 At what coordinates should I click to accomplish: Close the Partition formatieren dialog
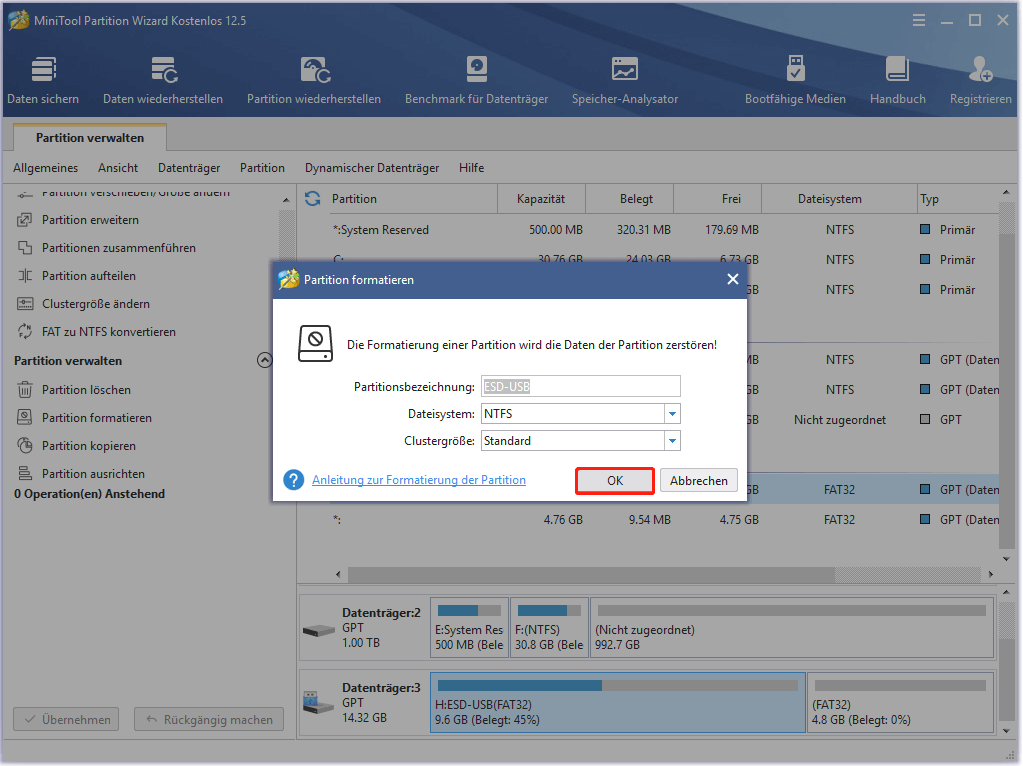(733, 279)
